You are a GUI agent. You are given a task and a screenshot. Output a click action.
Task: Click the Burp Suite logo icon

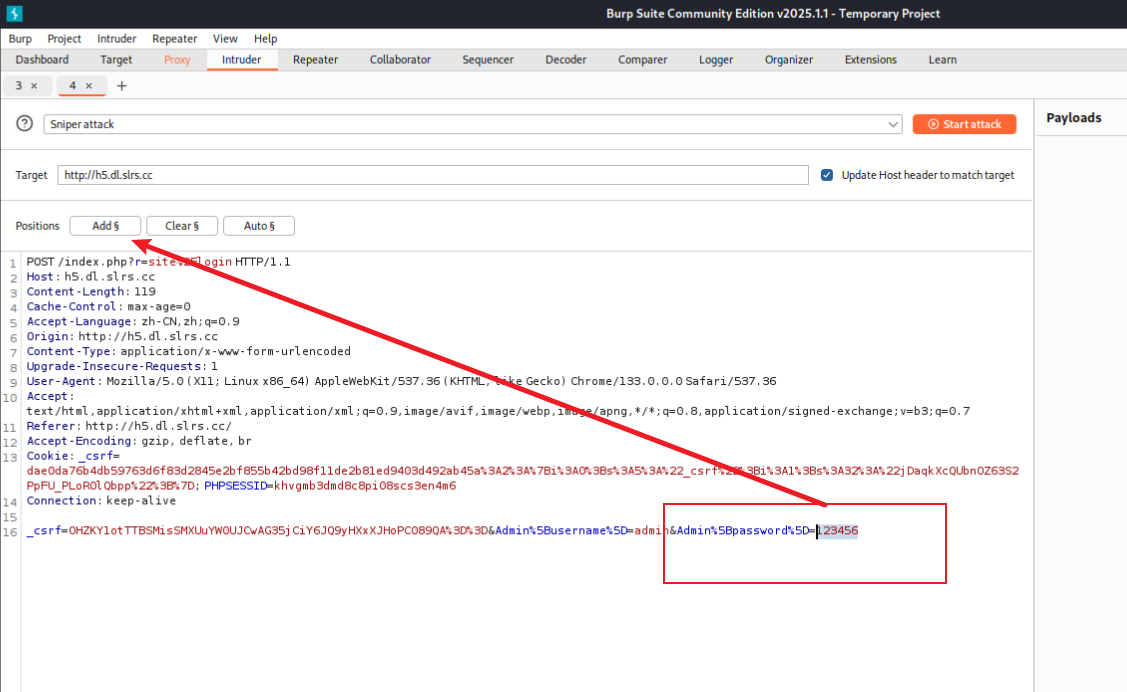pyautogui.click(x=13, y=14)
